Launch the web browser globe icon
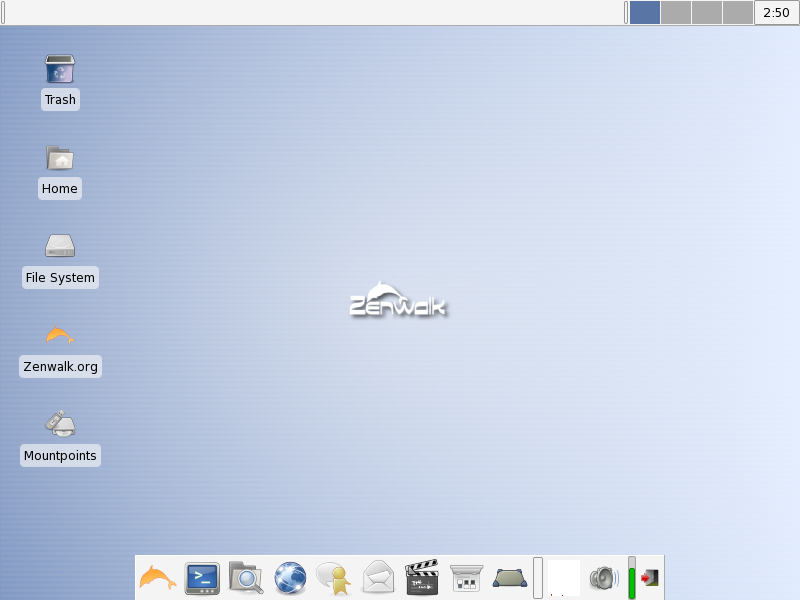Image resolution: width=800 pixels, height=600 pixels. tap(290, 578)
